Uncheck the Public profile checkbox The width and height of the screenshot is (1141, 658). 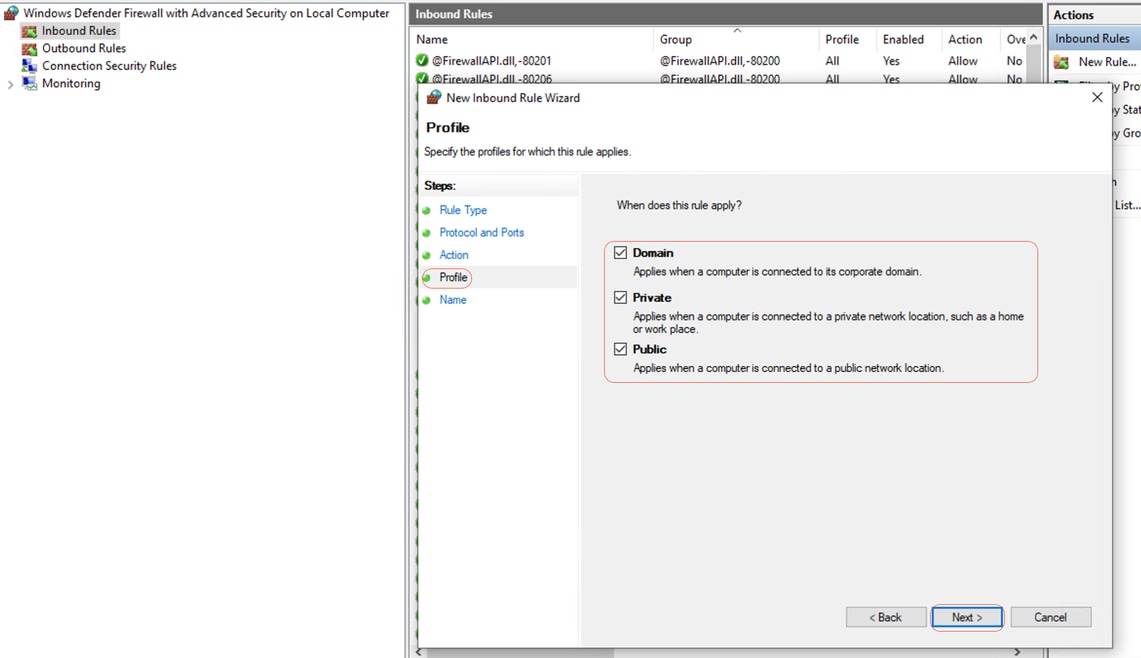(x=620, y=349)
